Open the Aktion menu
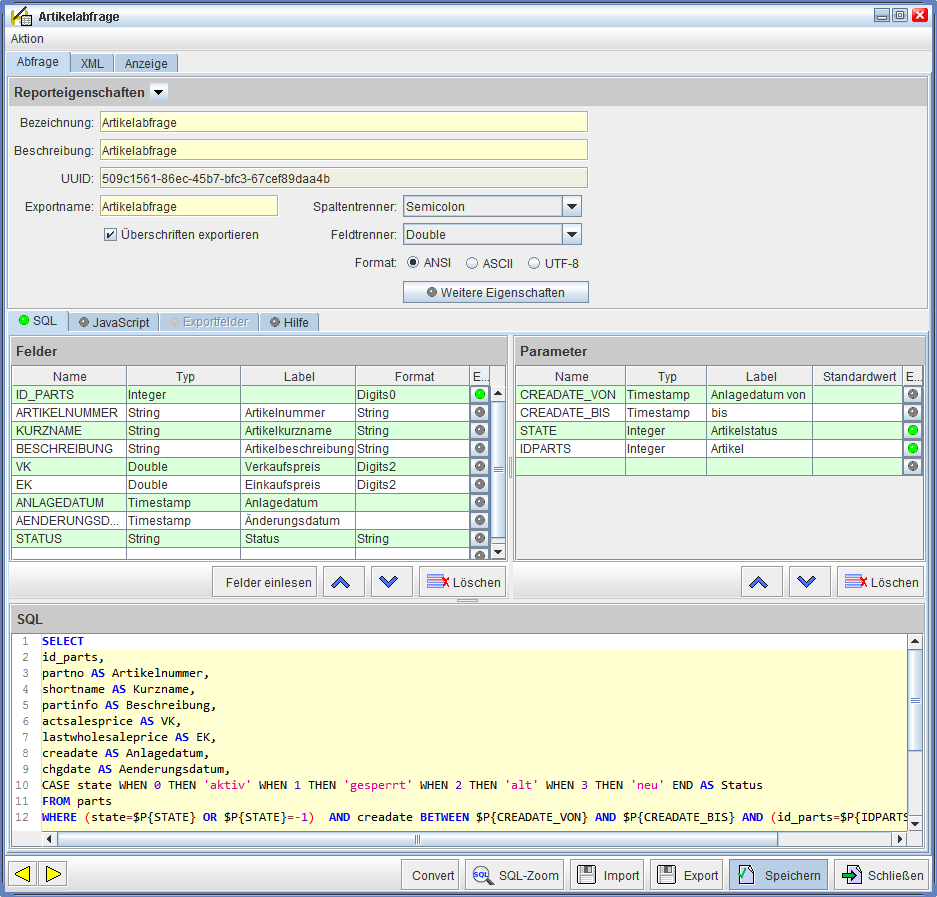 [27, 39]
